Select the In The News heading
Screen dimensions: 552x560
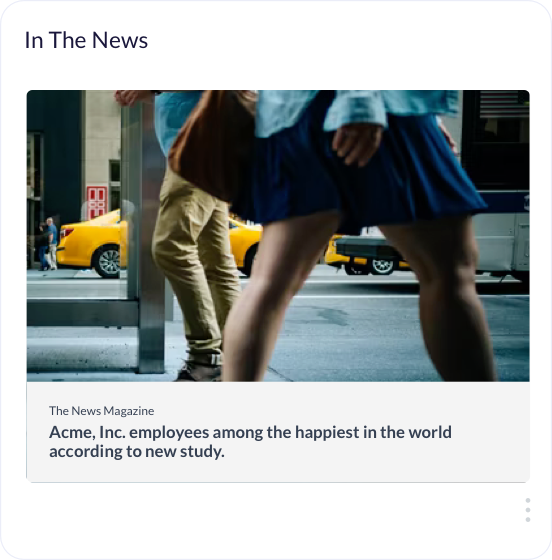(x=86, y=40)
